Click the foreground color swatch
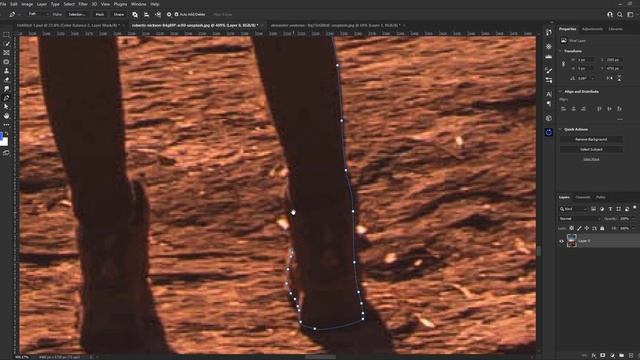 click(1, 136)
